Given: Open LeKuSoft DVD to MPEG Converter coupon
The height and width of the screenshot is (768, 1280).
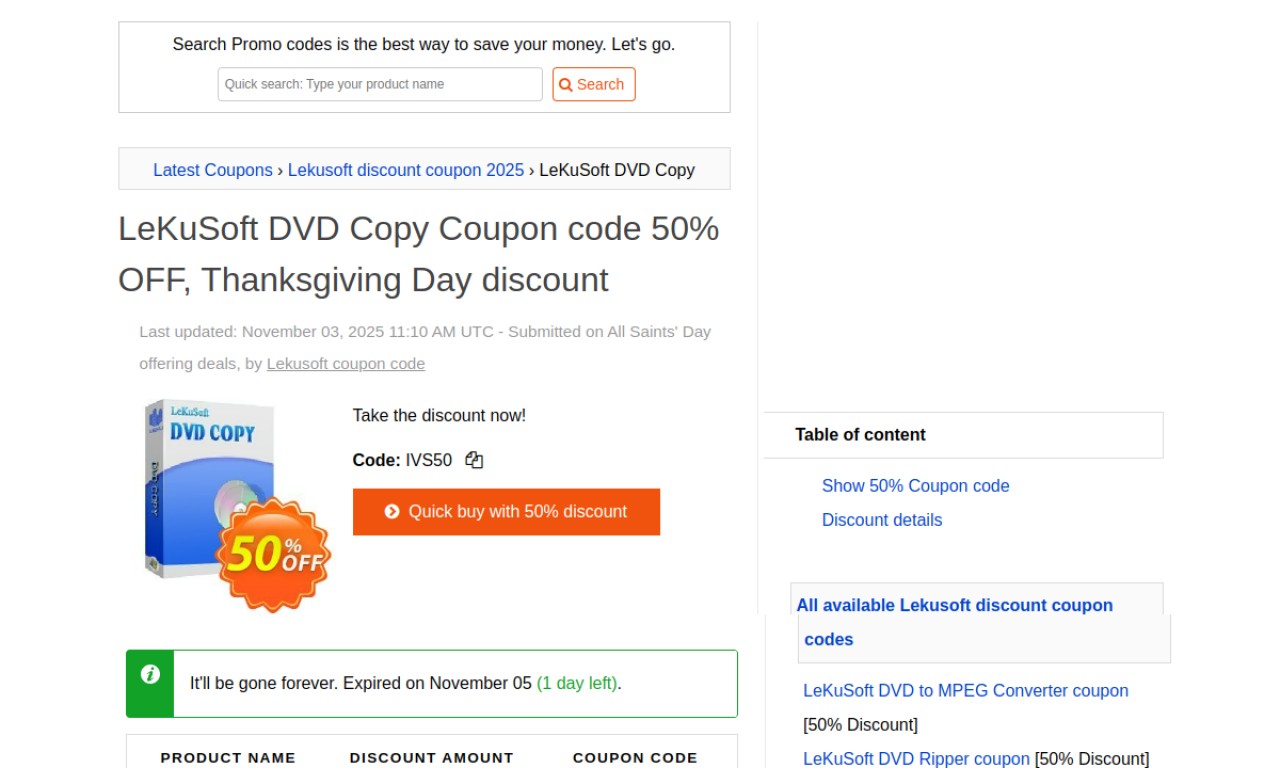Looking at the screenshot, I should pyautogui.click(x=965, y=691).
